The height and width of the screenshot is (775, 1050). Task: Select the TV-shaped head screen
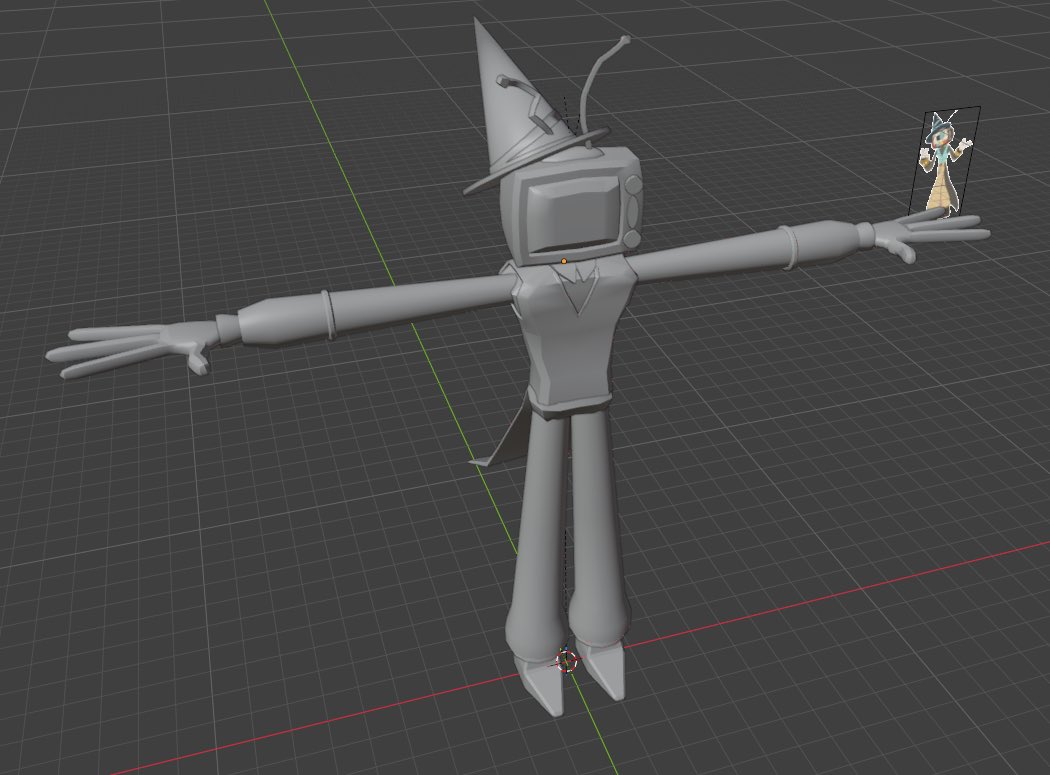[573, 214]
